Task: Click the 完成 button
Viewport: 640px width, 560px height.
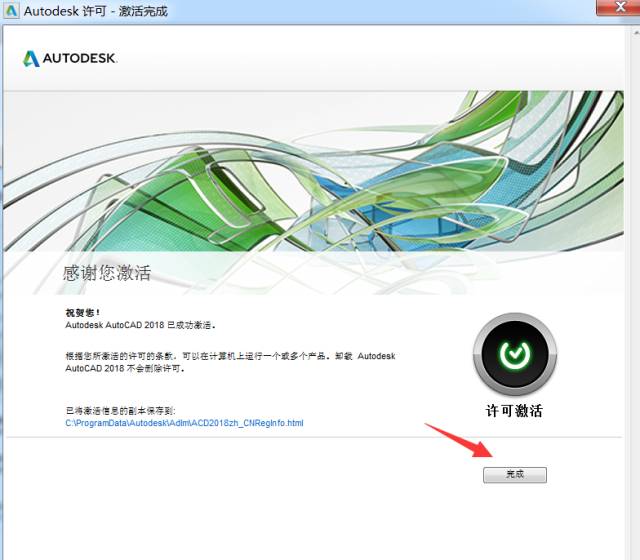Action: (514, 475)
